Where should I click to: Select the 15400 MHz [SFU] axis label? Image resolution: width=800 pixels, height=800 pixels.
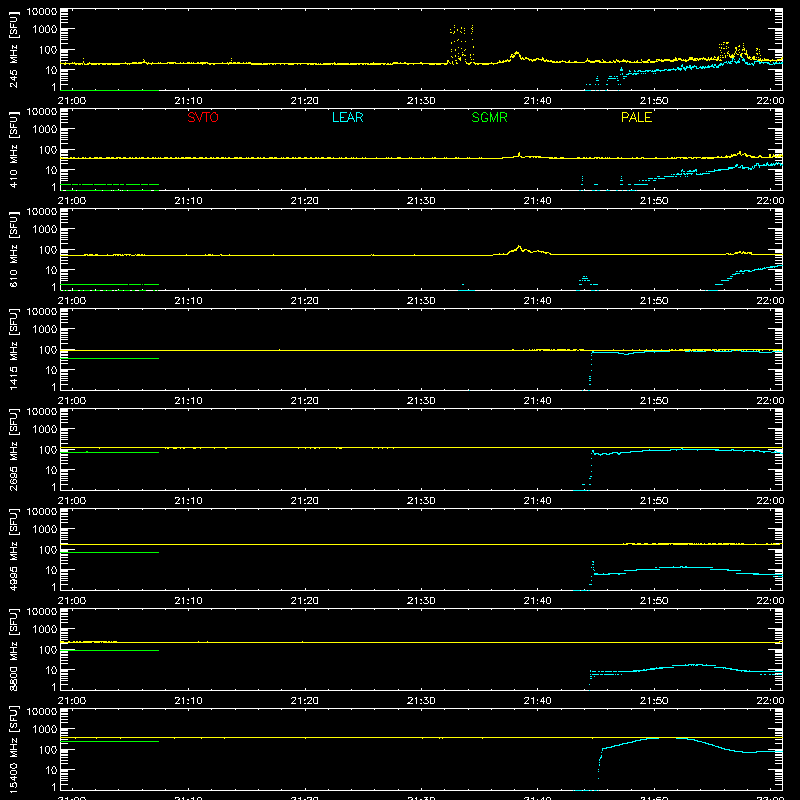[x=13, y=750]
